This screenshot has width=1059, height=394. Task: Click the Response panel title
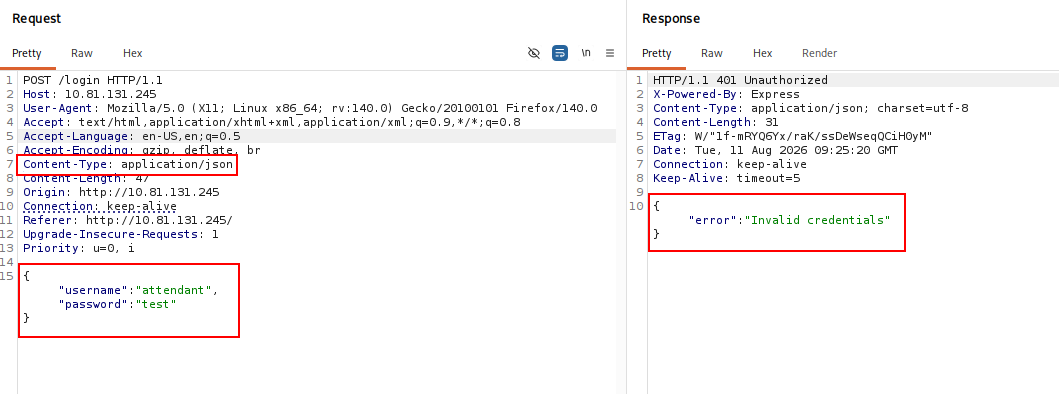point(671,19)
